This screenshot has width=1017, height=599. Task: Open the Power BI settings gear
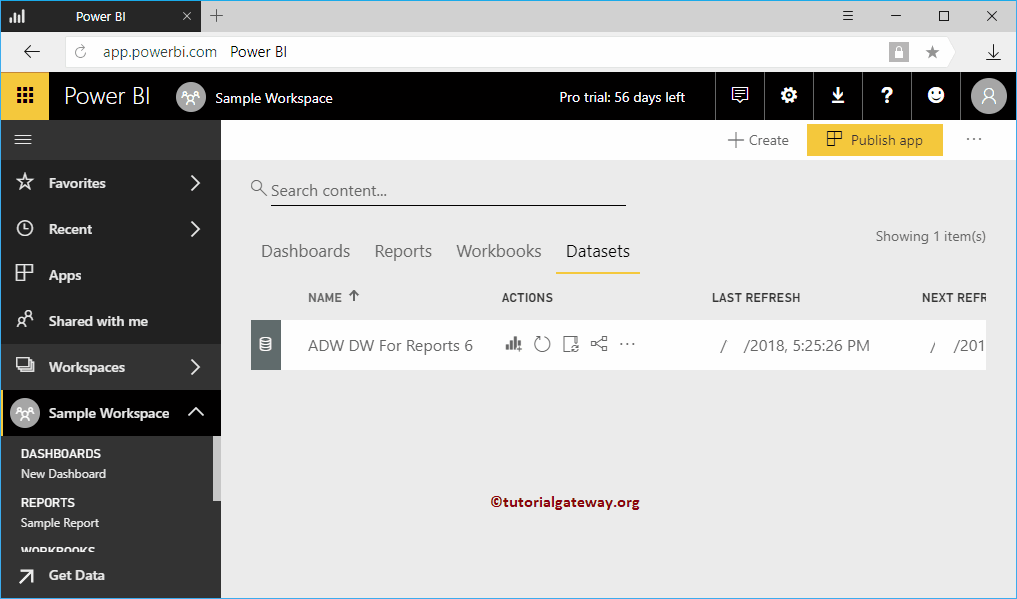point(788,95)
